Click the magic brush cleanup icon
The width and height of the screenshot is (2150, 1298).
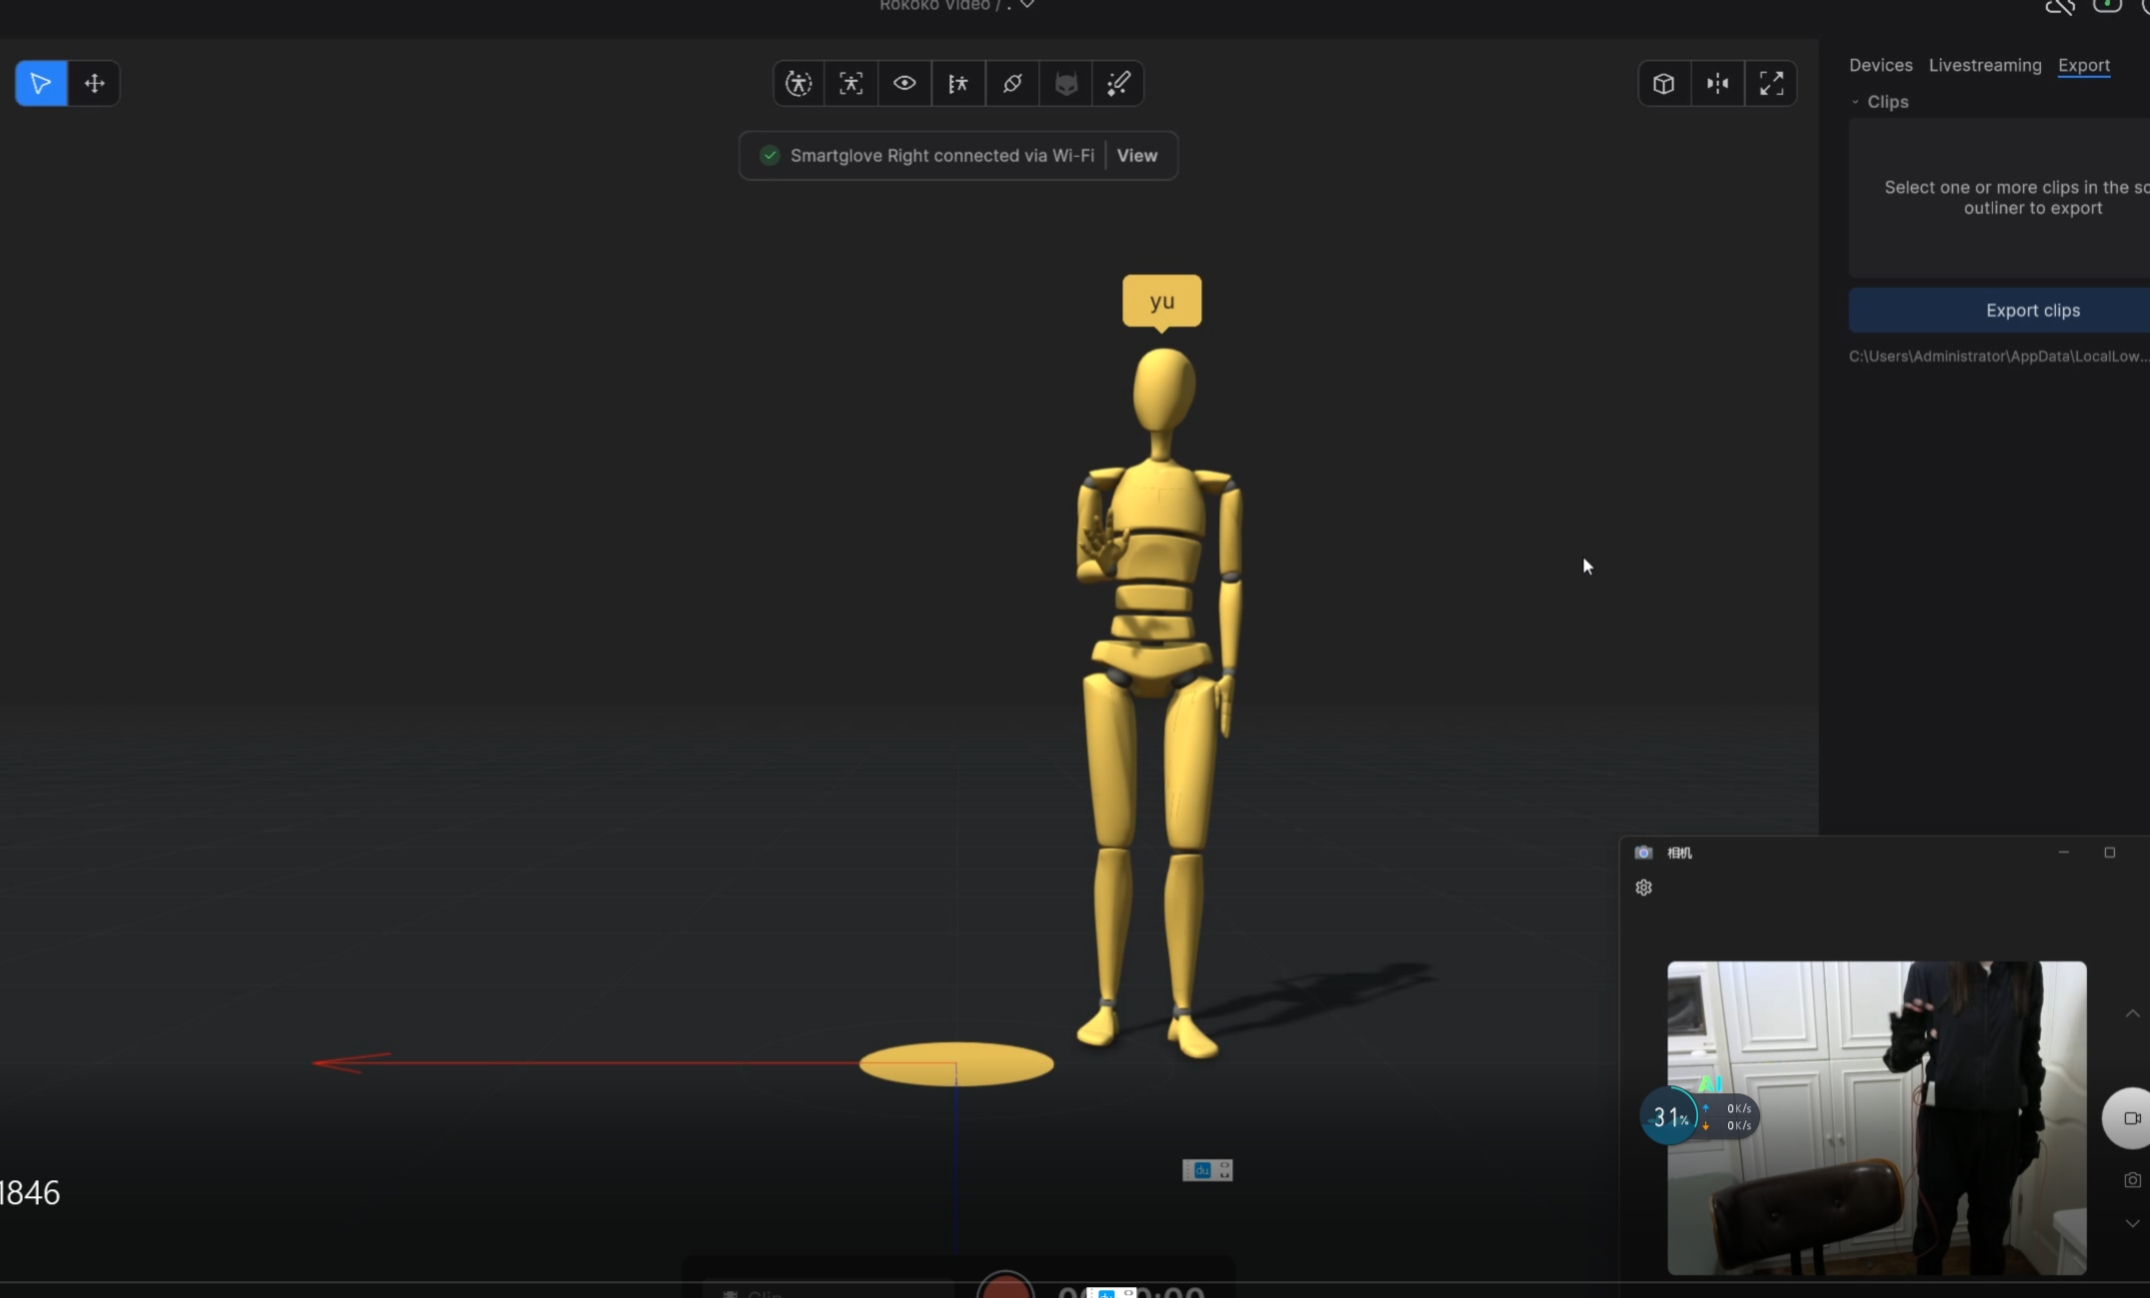point(1118,84)
